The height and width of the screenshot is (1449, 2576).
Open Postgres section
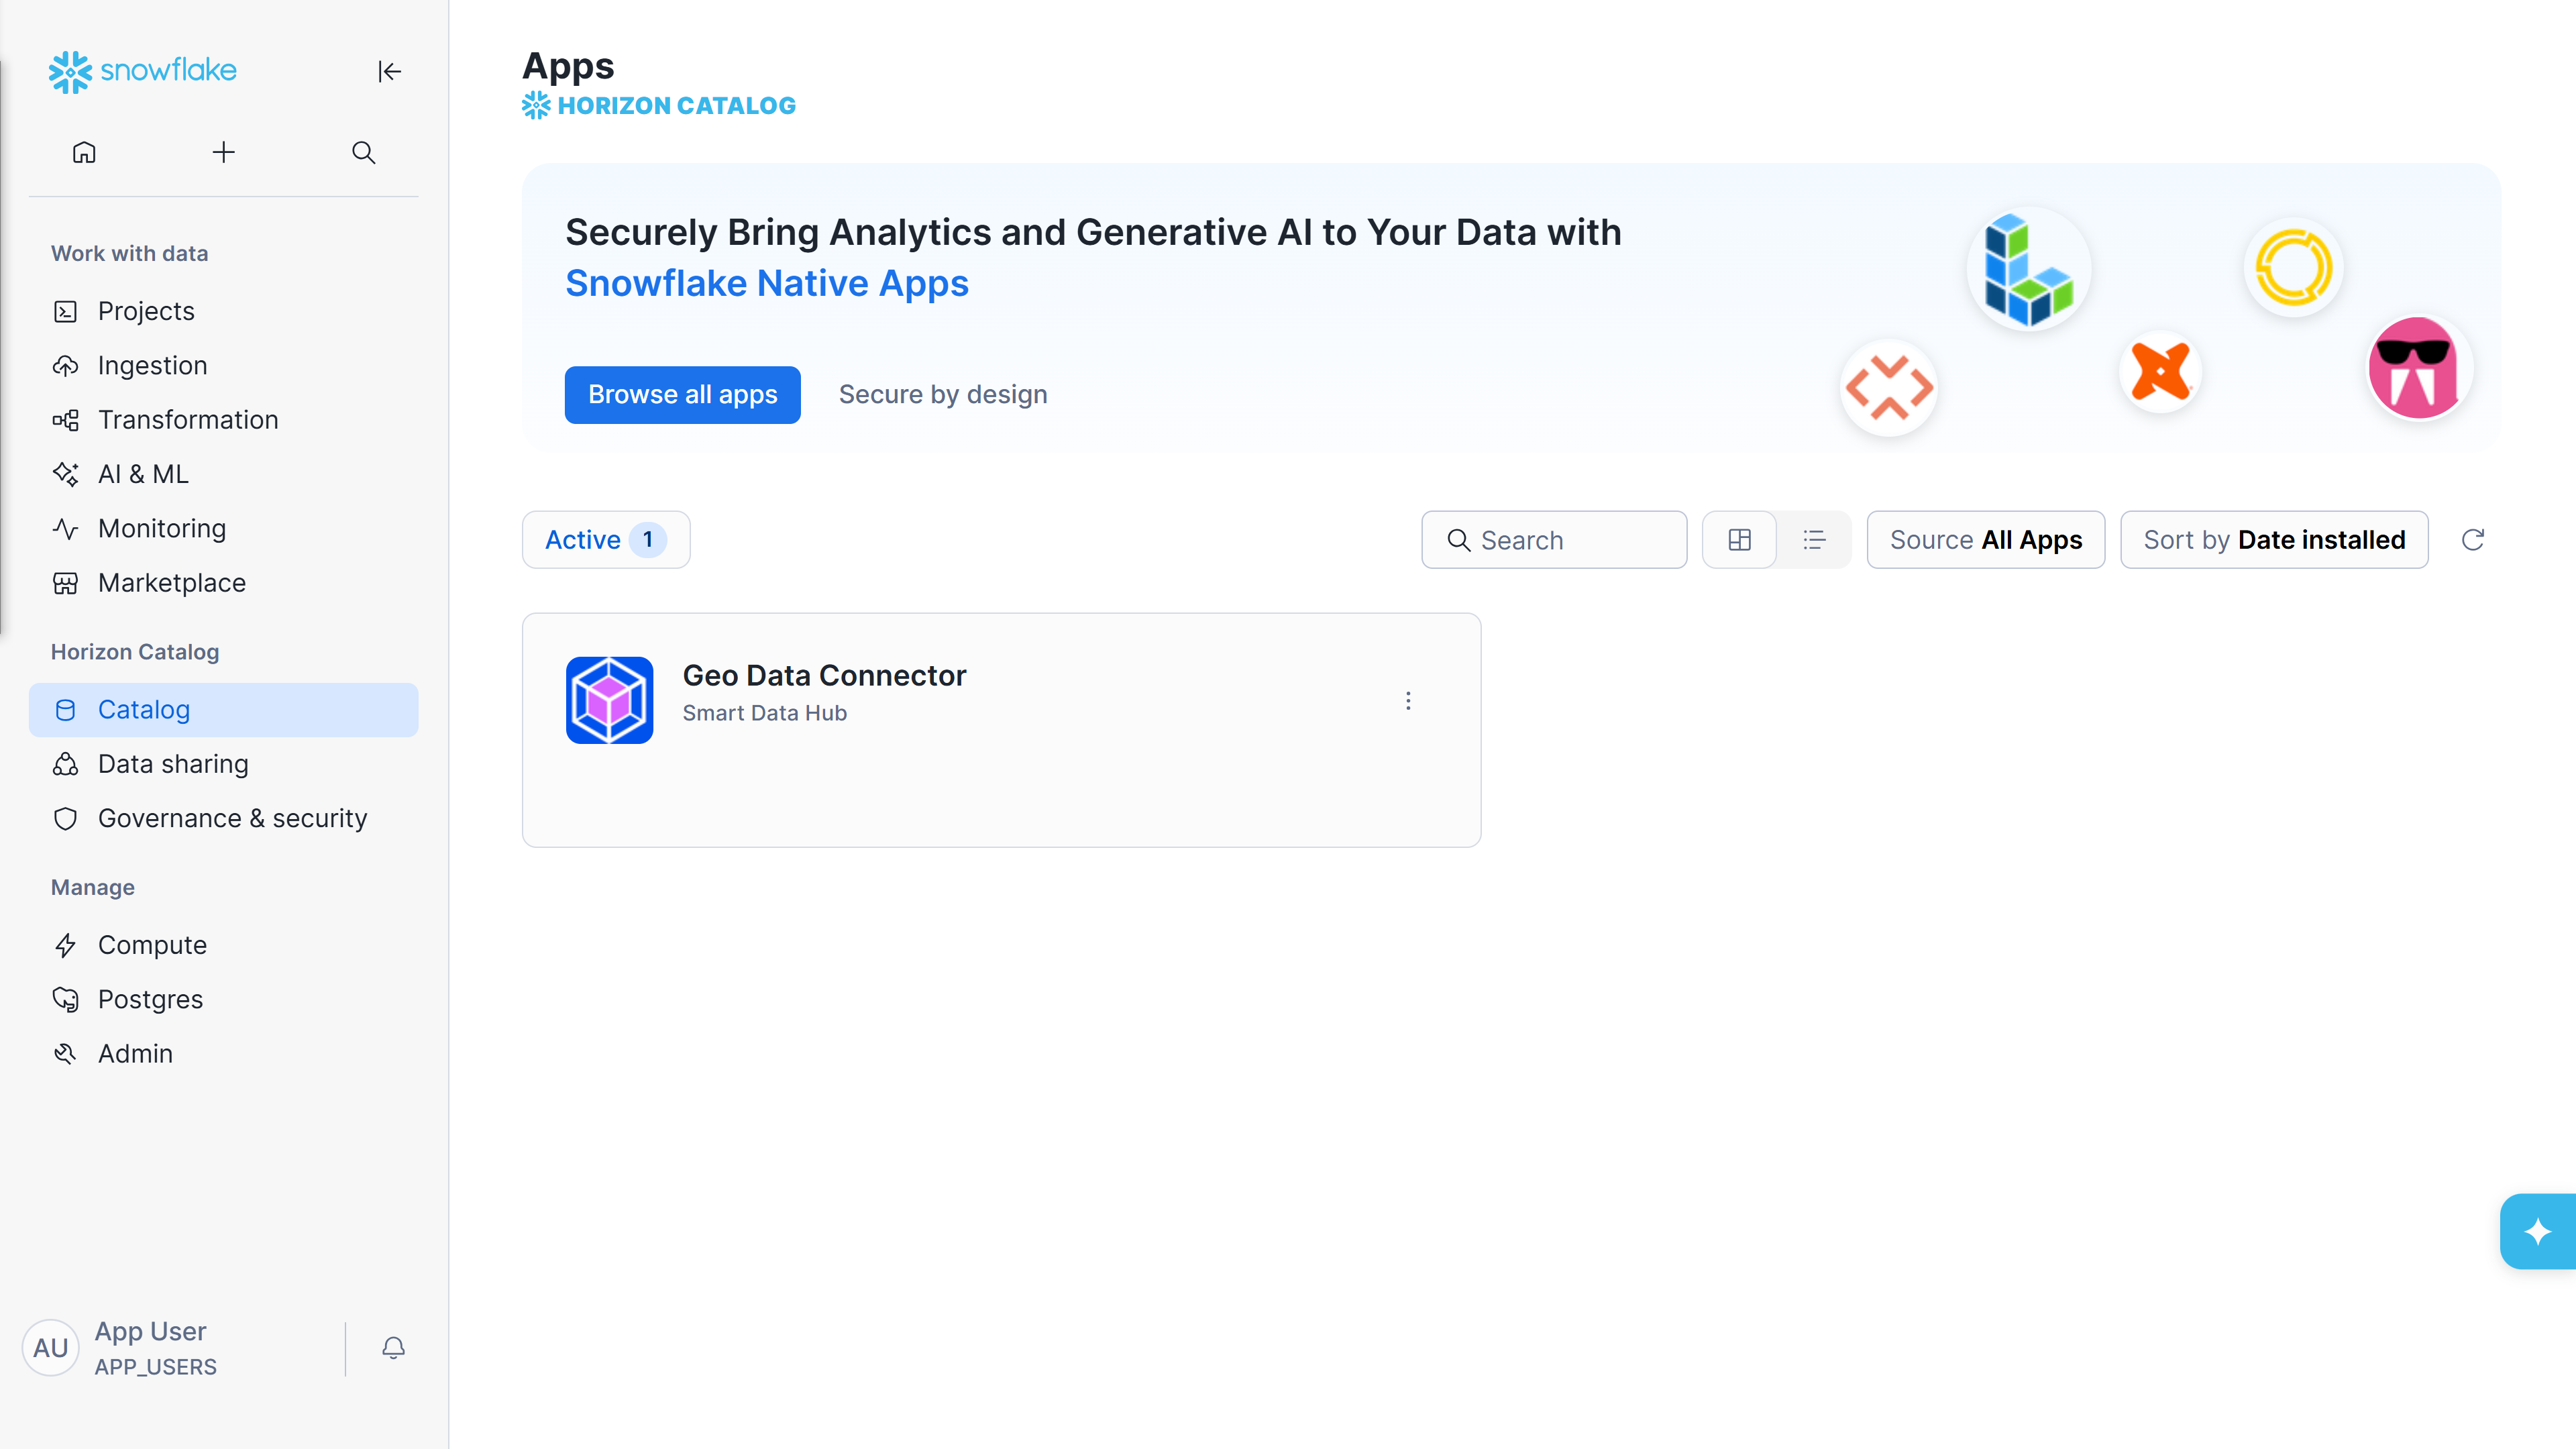pos(223,999)
